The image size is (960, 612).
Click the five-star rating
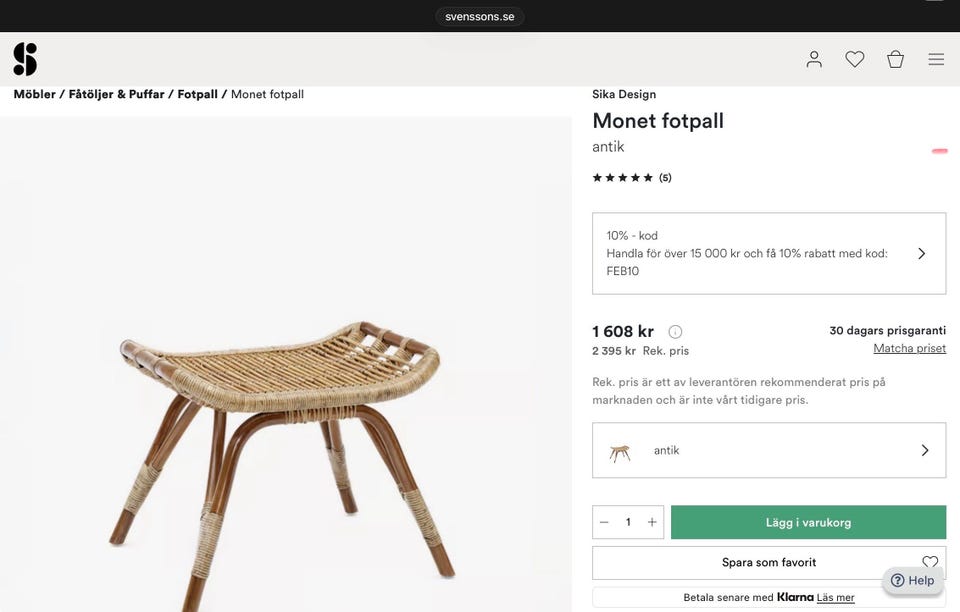coord(622,178)
